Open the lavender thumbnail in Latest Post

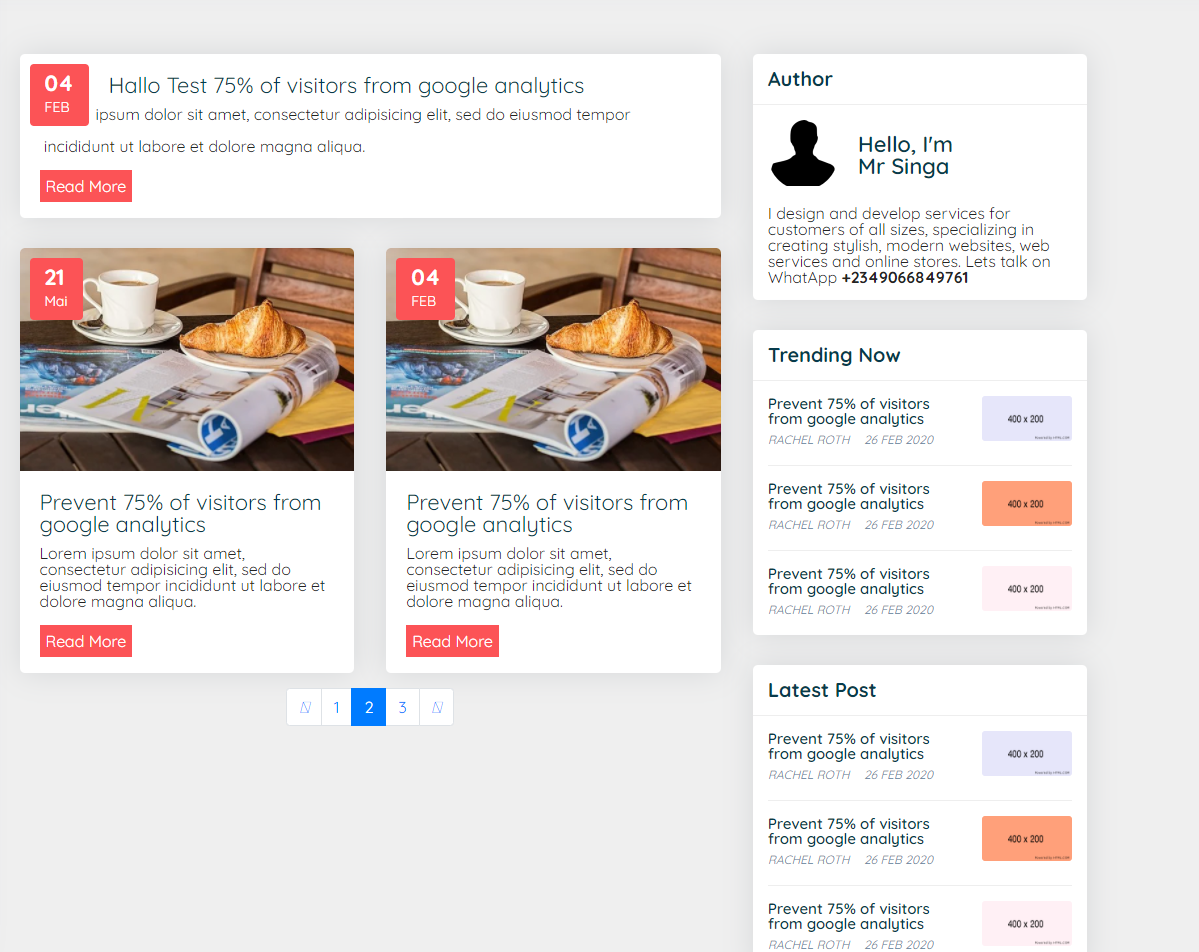click(1026, 753)
